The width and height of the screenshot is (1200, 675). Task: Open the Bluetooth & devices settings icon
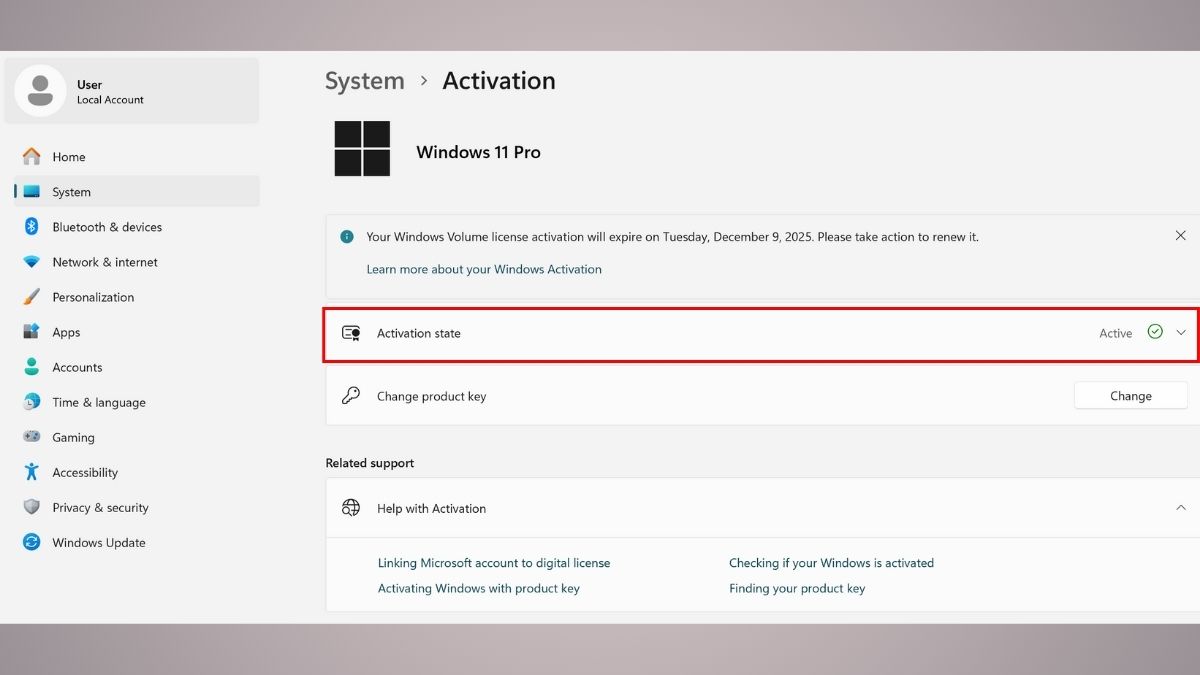coord(31,227)
